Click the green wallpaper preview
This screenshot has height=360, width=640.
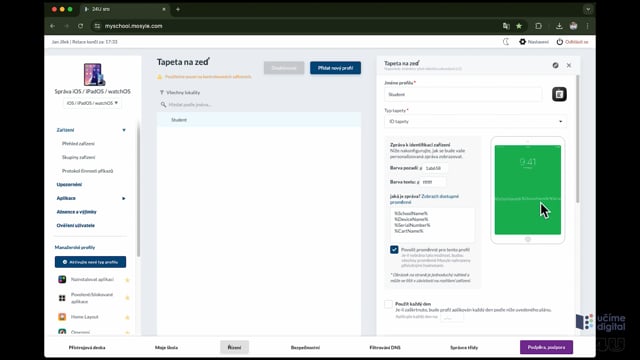click(527, 190)
